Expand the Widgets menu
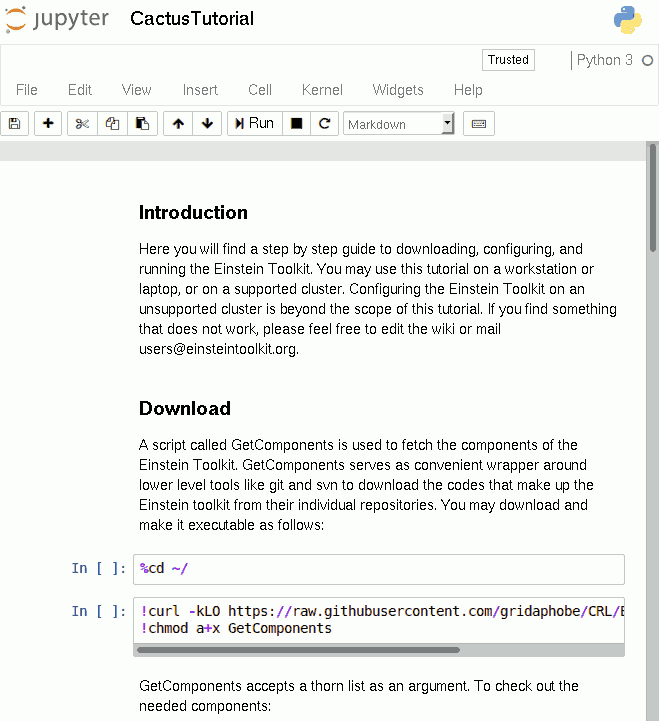 [x=398, y=90]
